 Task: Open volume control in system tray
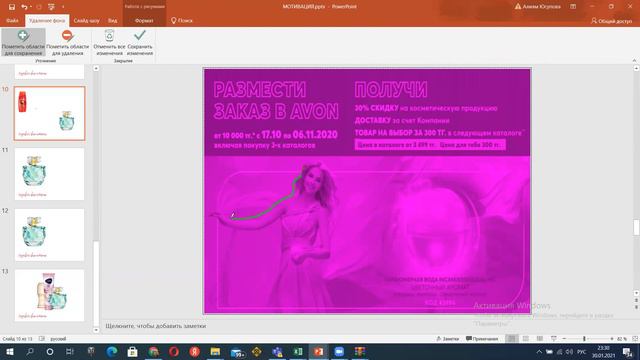[569, 351]
